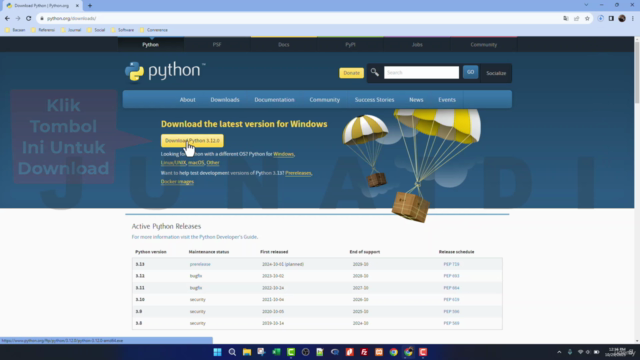Open the Chrome three-dot menu
Image resolution: width=640 pixels, height=360 pixels.
click(x=633, y=18)
